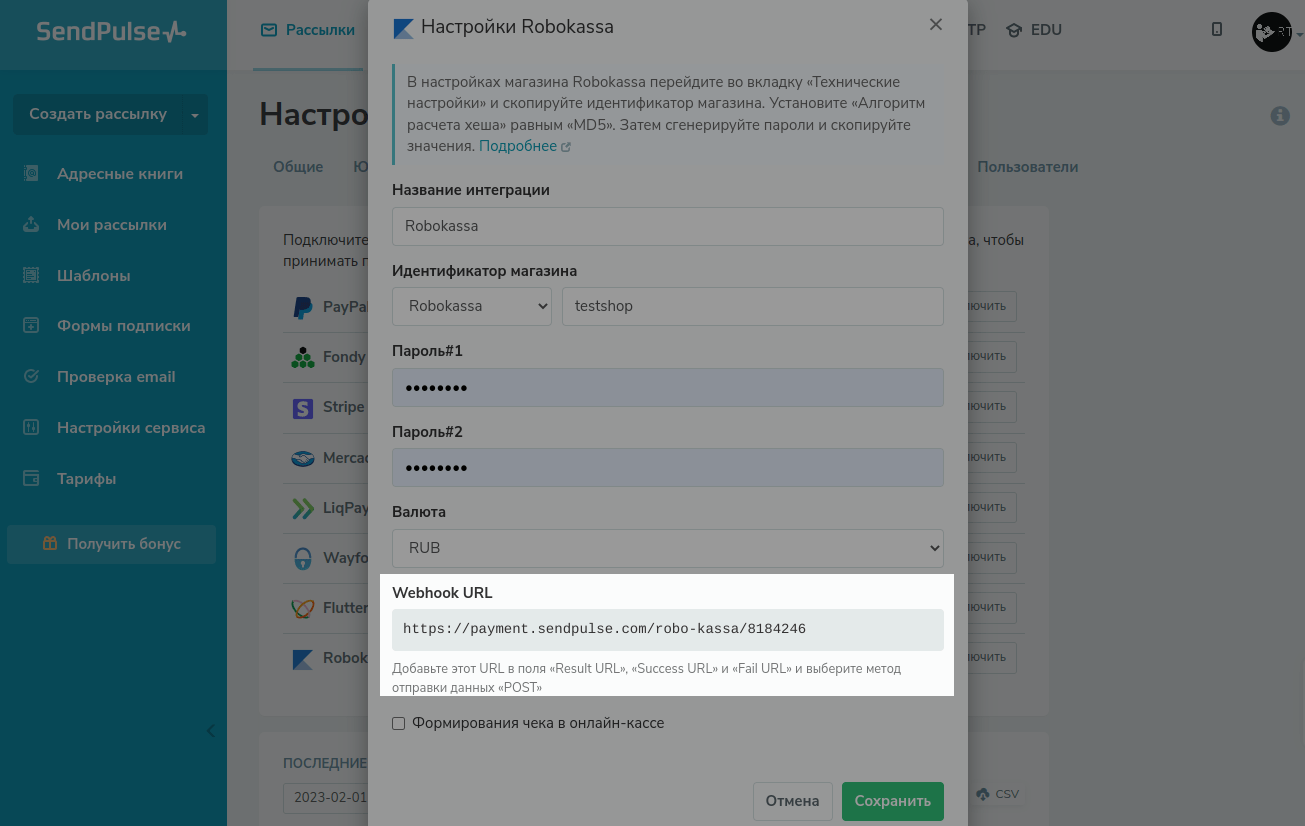The width and height of the screenshot is (1305, 826).
Task: Open the RUB currency dropdown
Action: 668,548
